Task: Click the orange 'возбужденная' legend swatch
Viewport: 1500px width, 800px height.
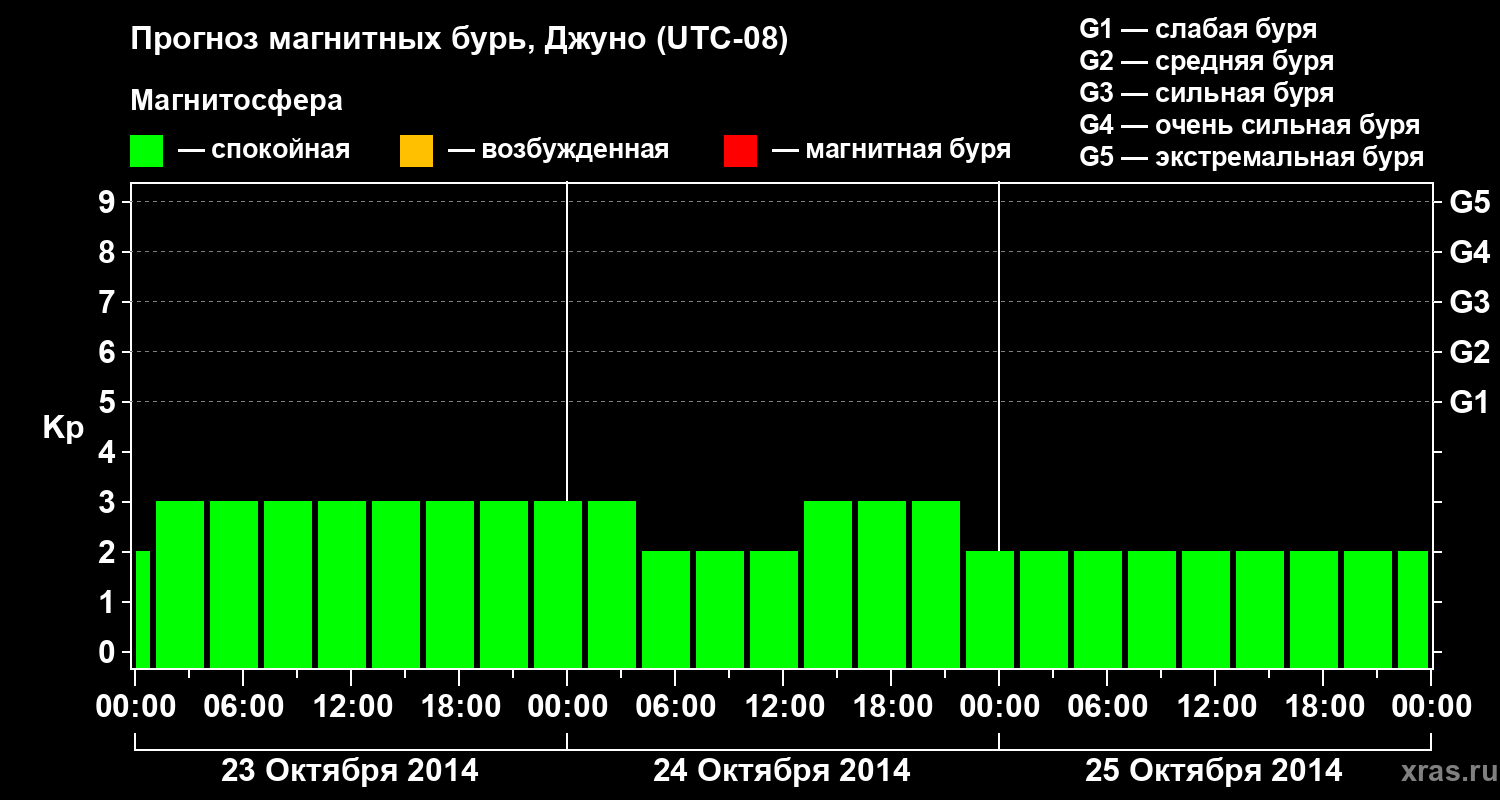Action: pyautogui.click(x=416, y=150)
